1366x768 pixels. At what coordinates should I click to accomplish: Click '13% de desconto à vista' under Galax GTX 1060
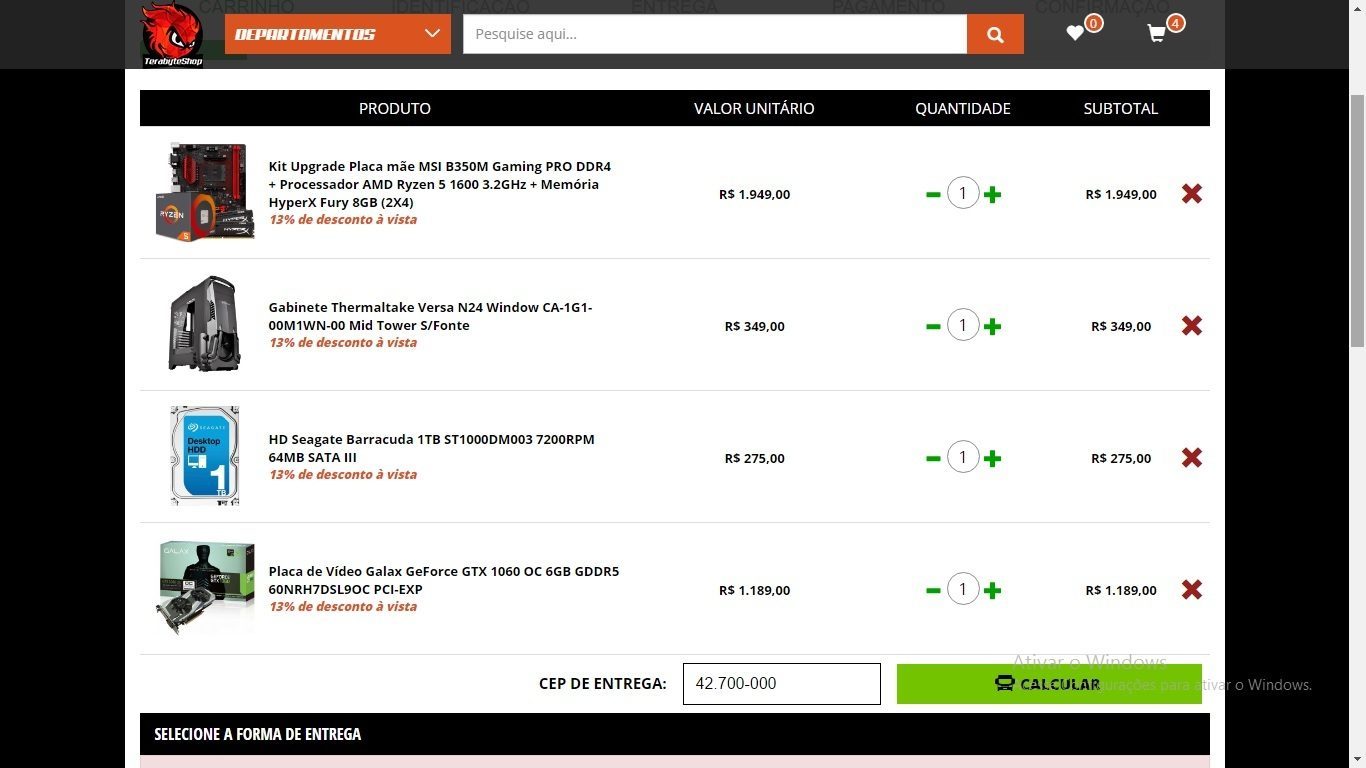[343, 606]
